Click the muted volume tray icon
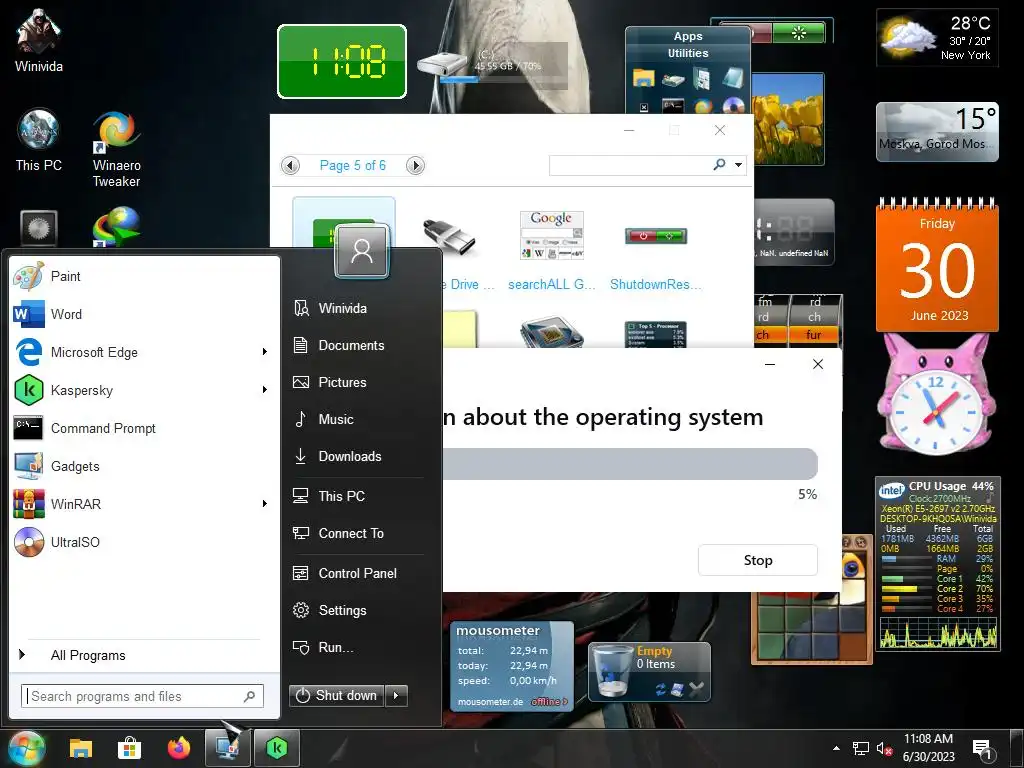Image resolution: width=1024 pixels, height=768 pixels. click(884, 748)
